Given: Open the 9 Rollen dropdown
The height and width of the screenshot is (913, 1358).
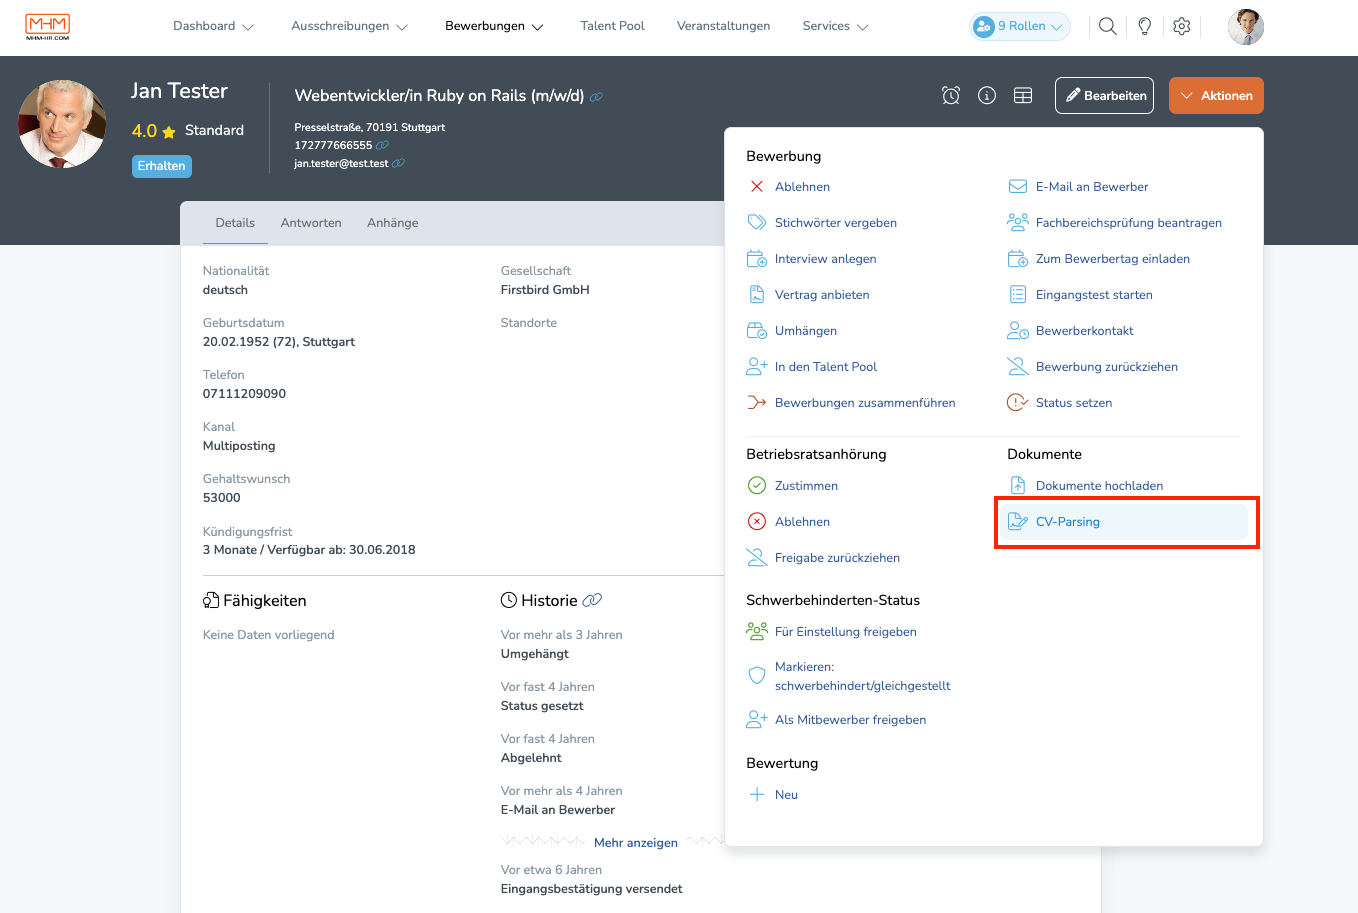Looking at the screenshot, I should (1020, 26).
